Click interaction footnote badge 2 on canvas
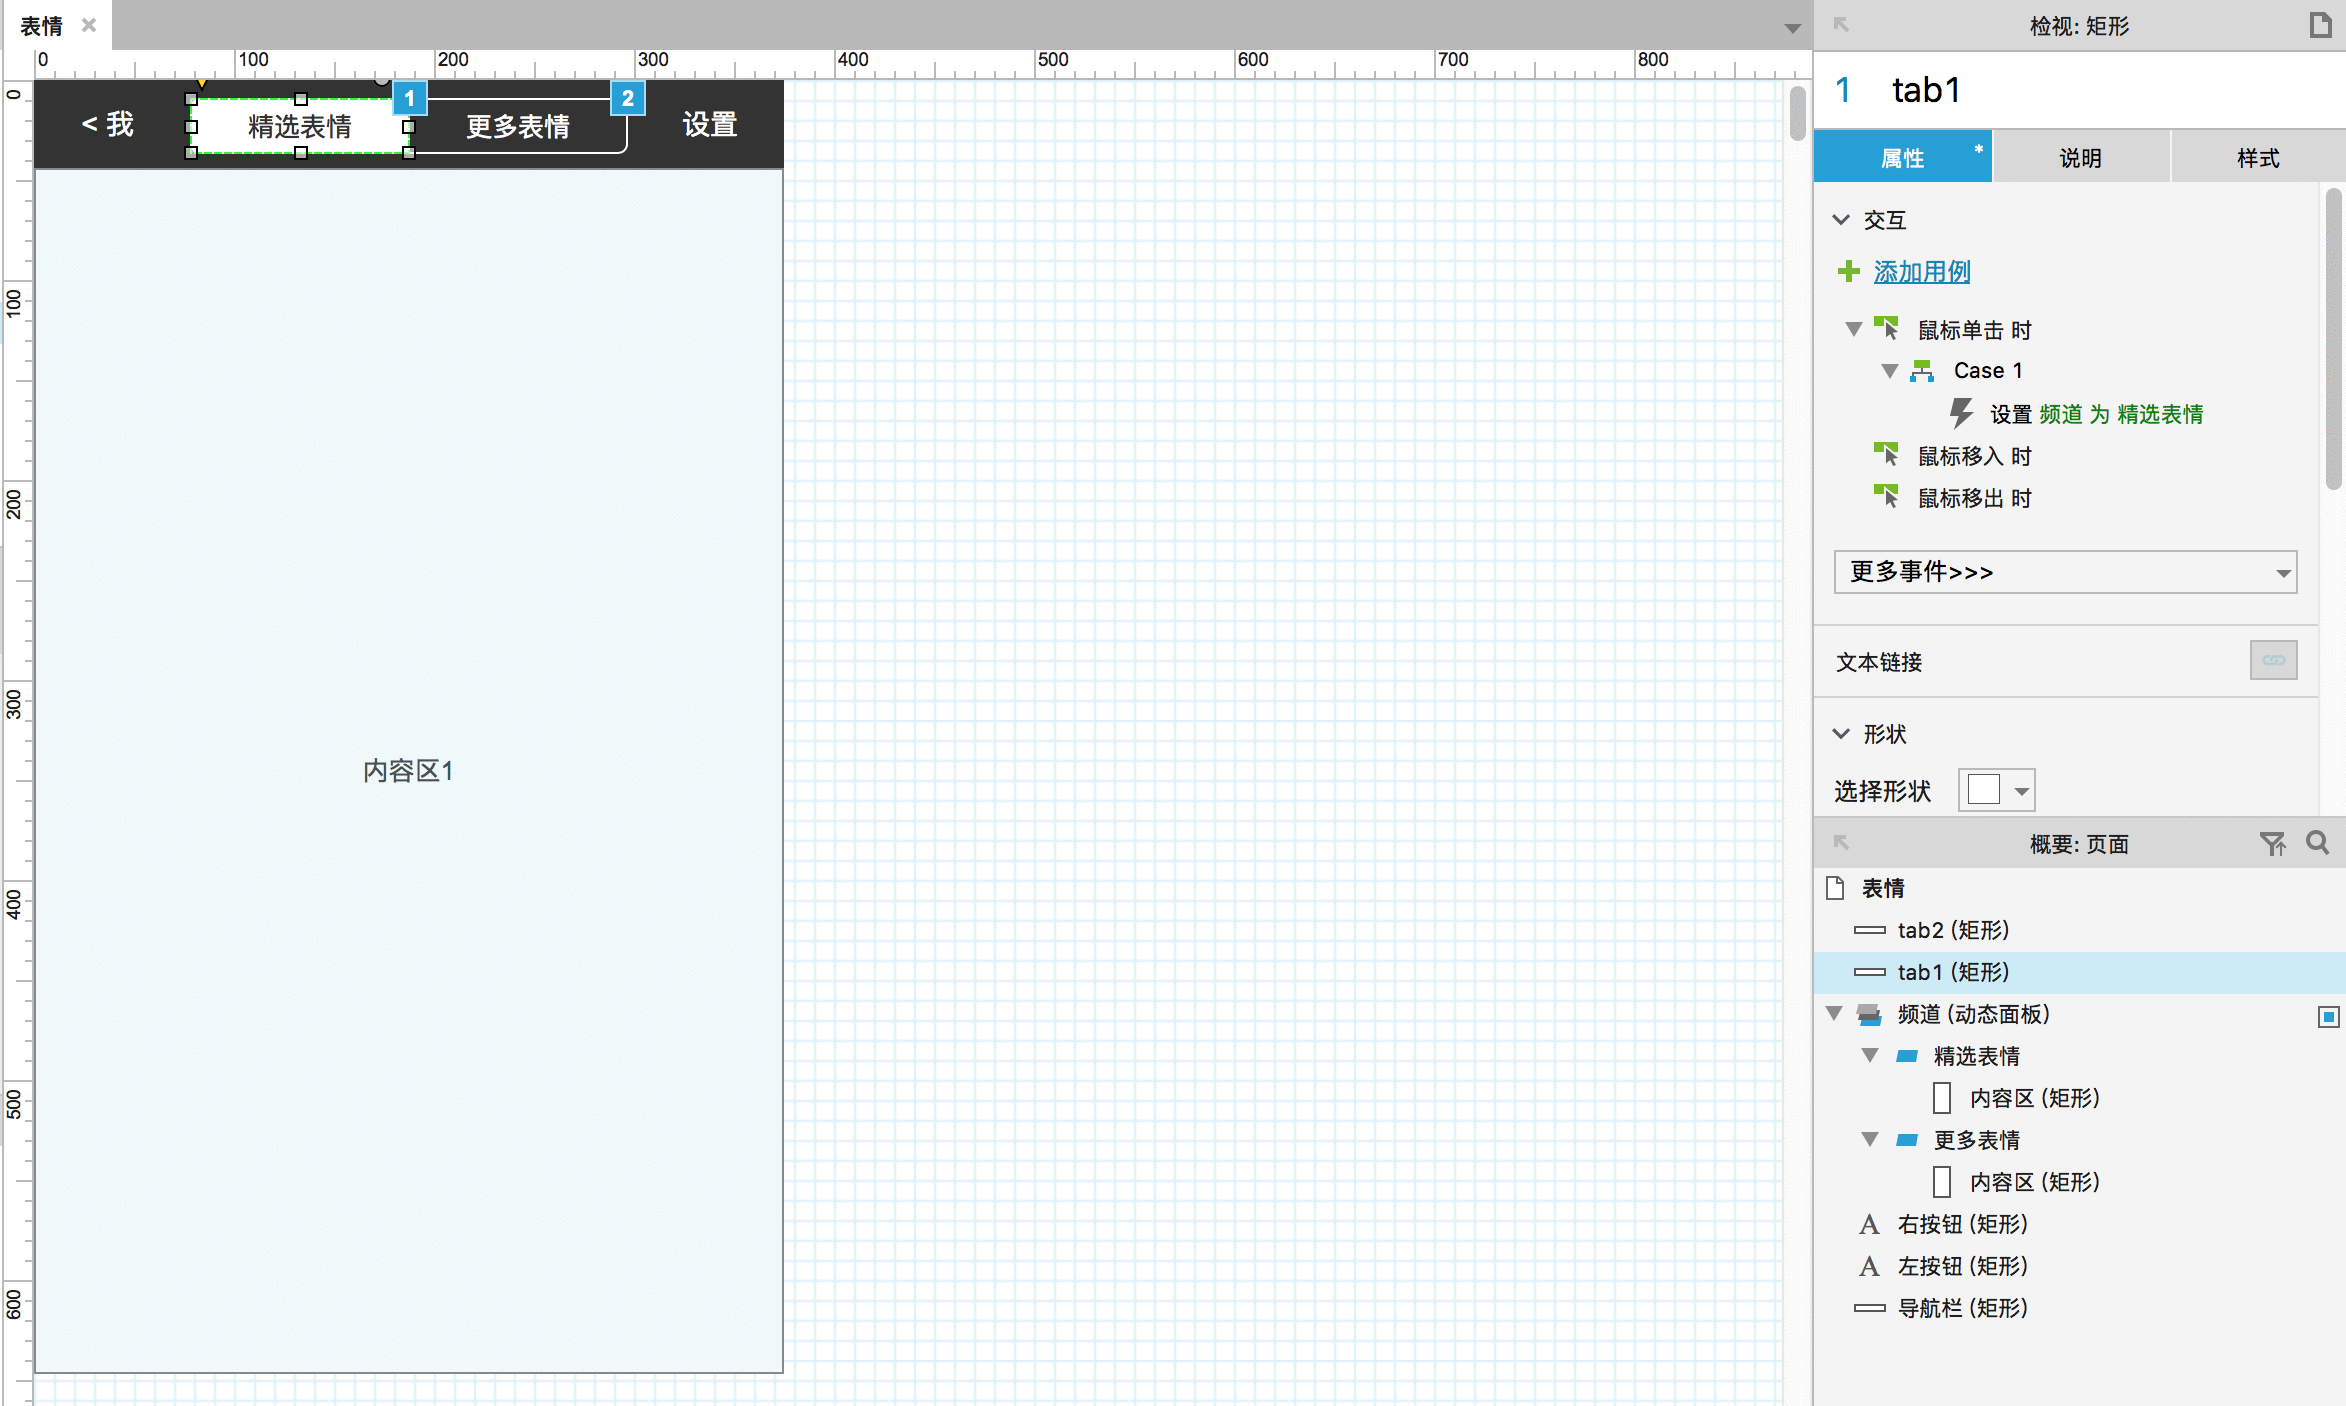Screen dimensions: 2346x1406 tap(627, 98)
